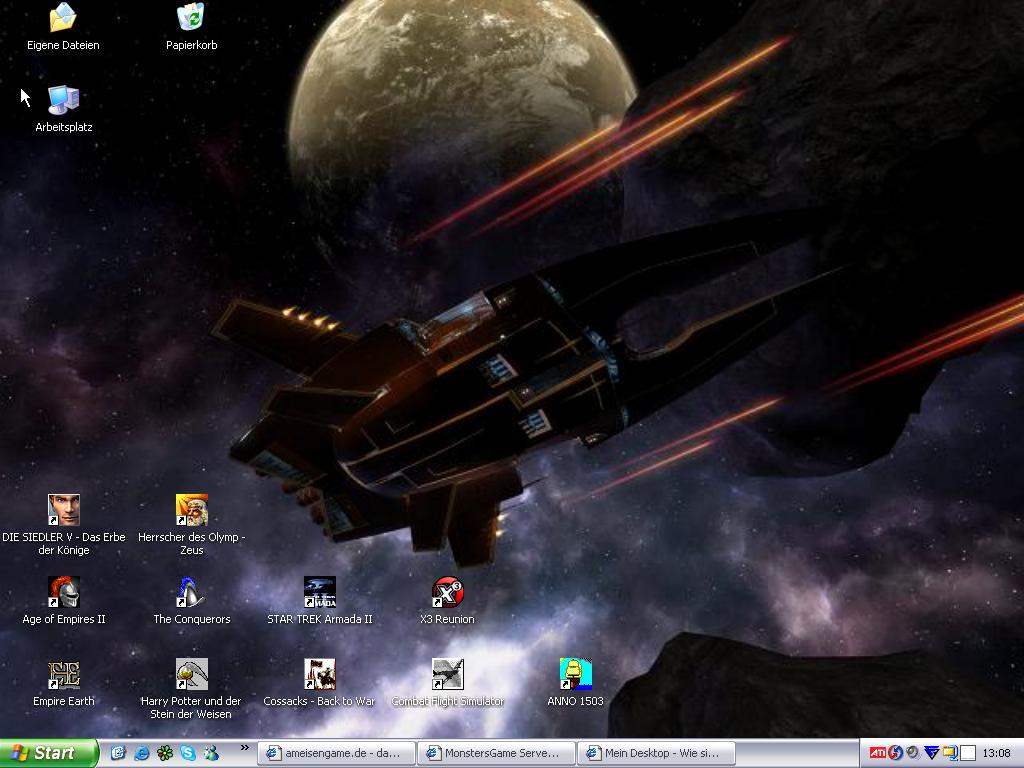
Task: Select Harry Potter und der Stein icon
Action: point(191,674)
